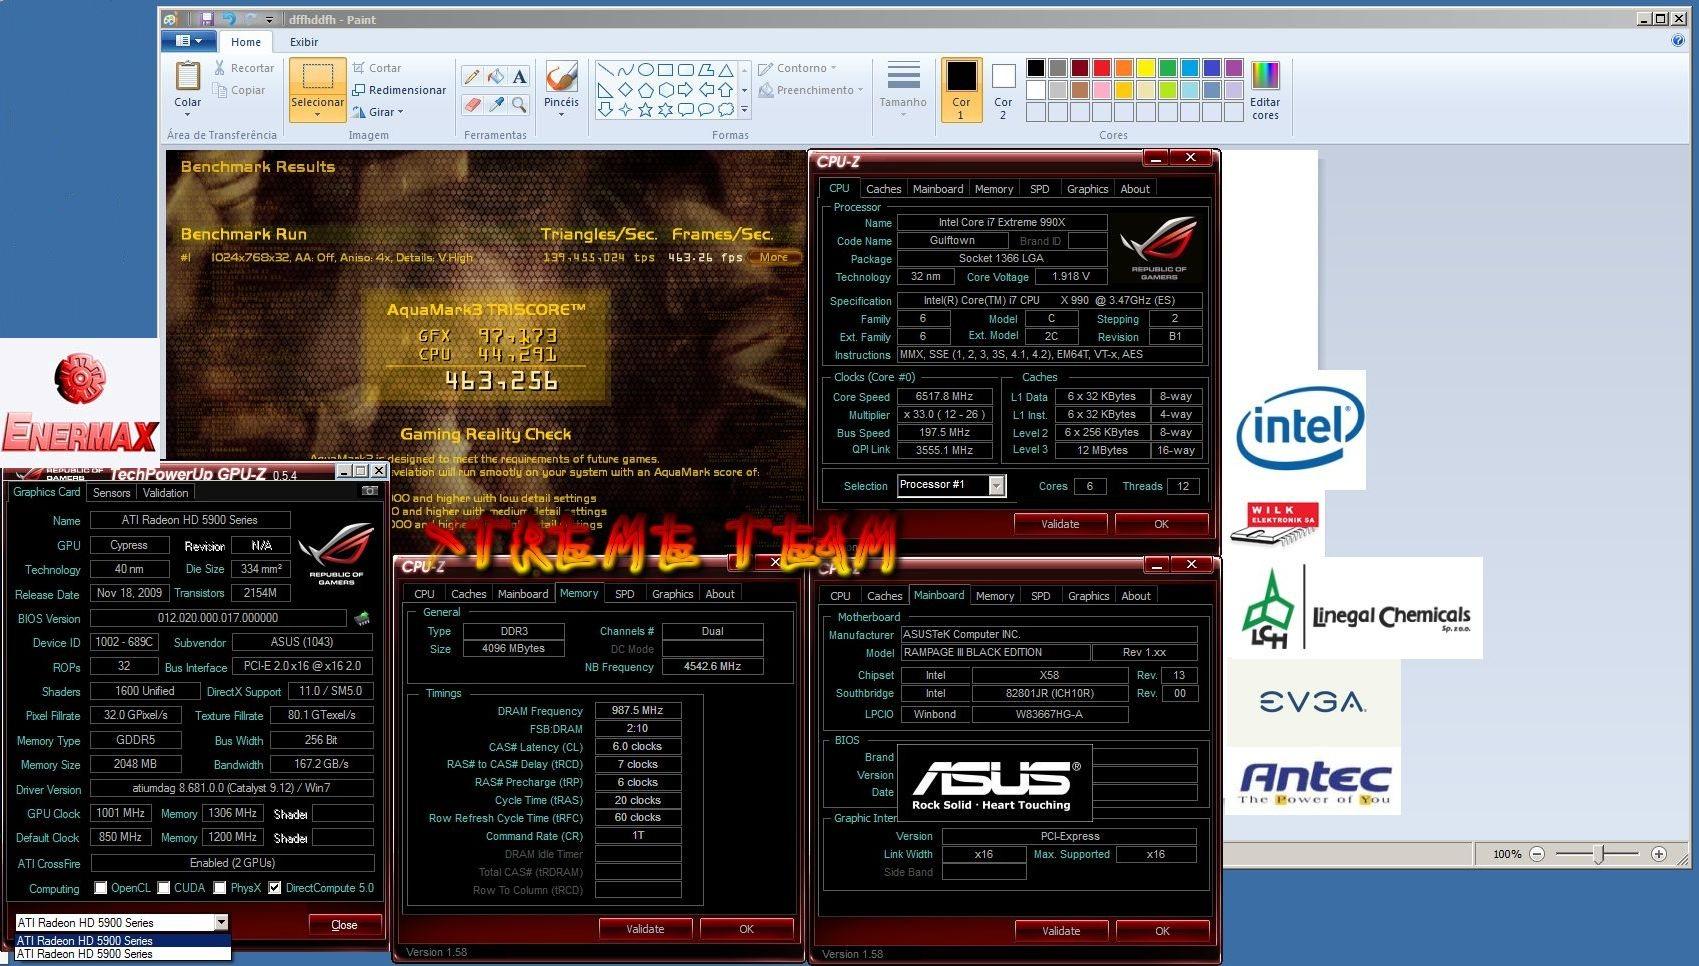Viewport: 1699px width, 966px height.
Task: Choose the oval shape in Formas
Action: [x=646, y=70]
